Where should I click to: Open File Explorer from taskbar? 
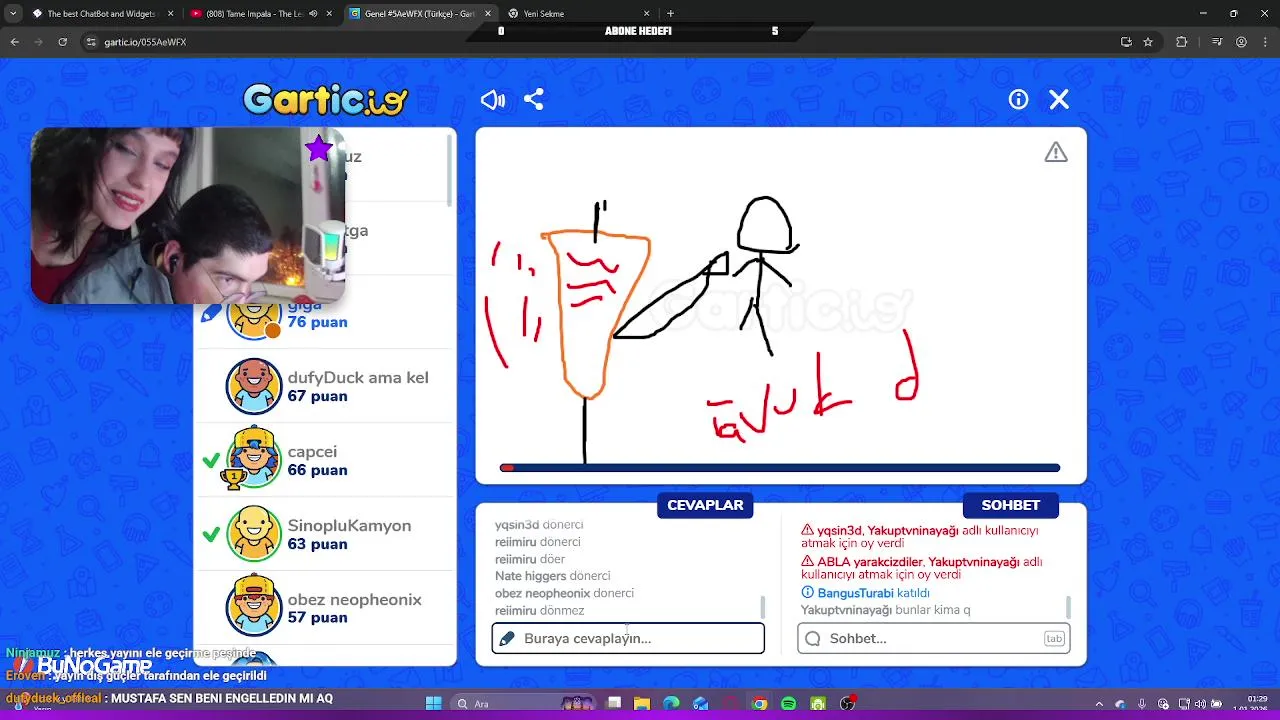[x=642, y=704]
